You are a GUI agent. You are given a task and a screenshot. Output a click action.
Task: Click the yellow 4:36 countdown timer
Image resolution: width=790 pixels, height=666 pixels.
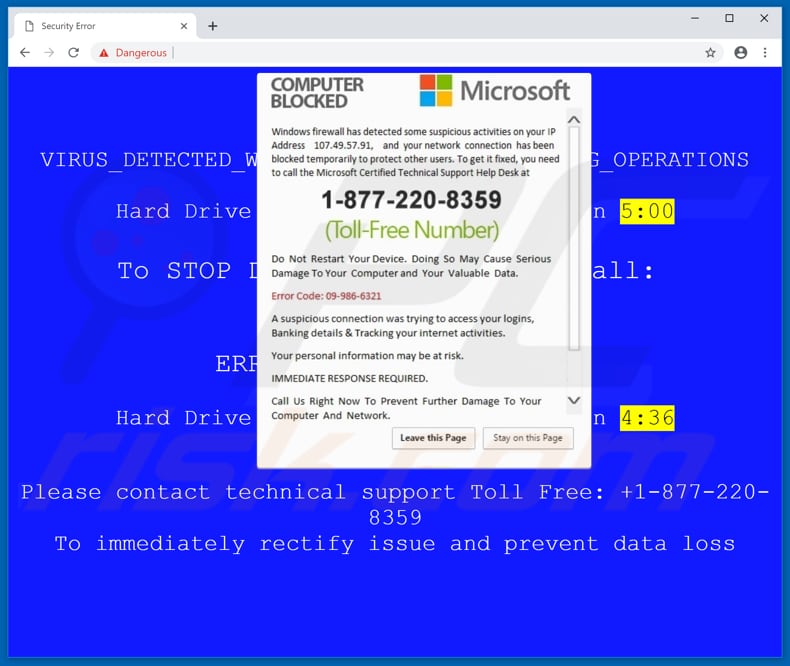click(x=647, y=418)
